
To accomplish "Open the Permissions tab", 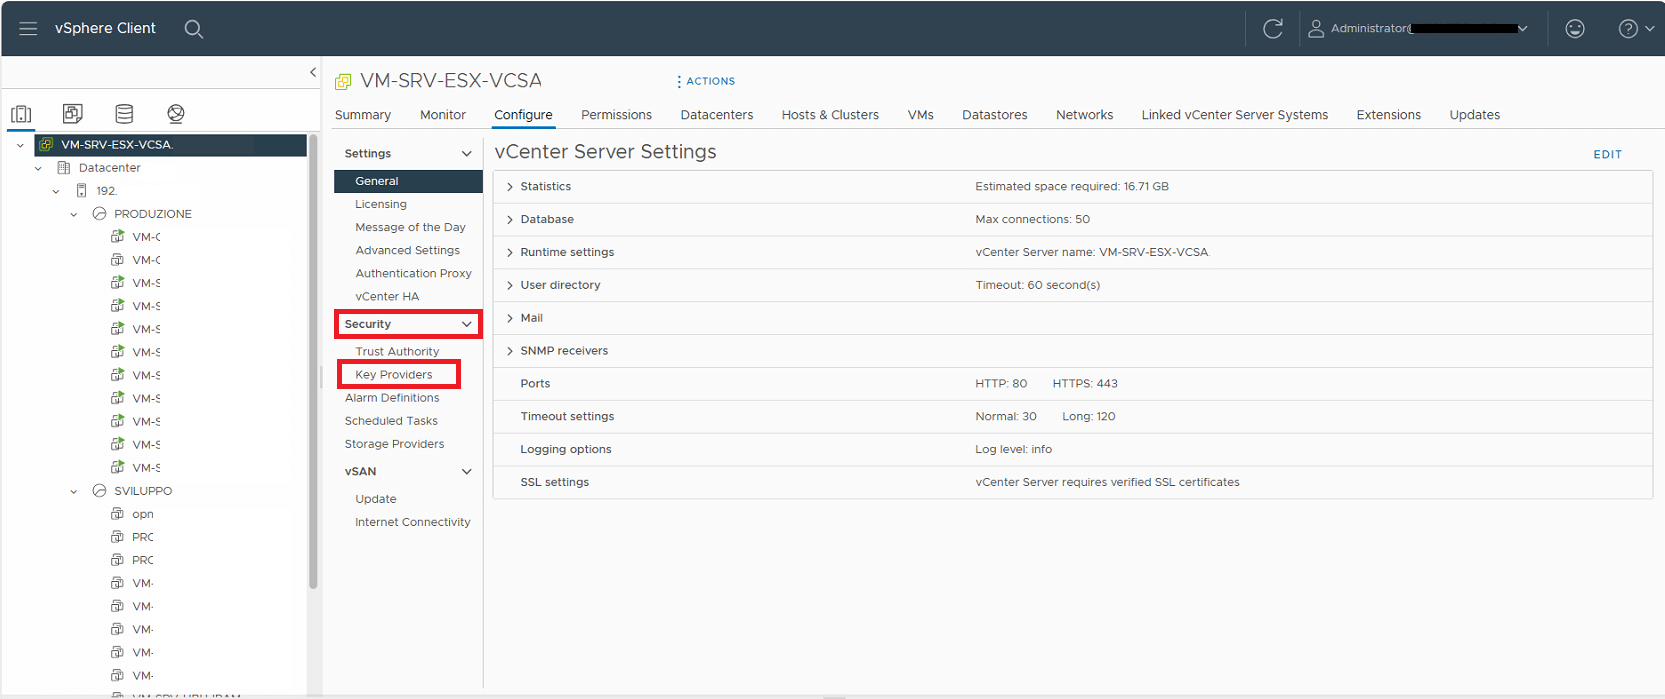I will 616,115.
